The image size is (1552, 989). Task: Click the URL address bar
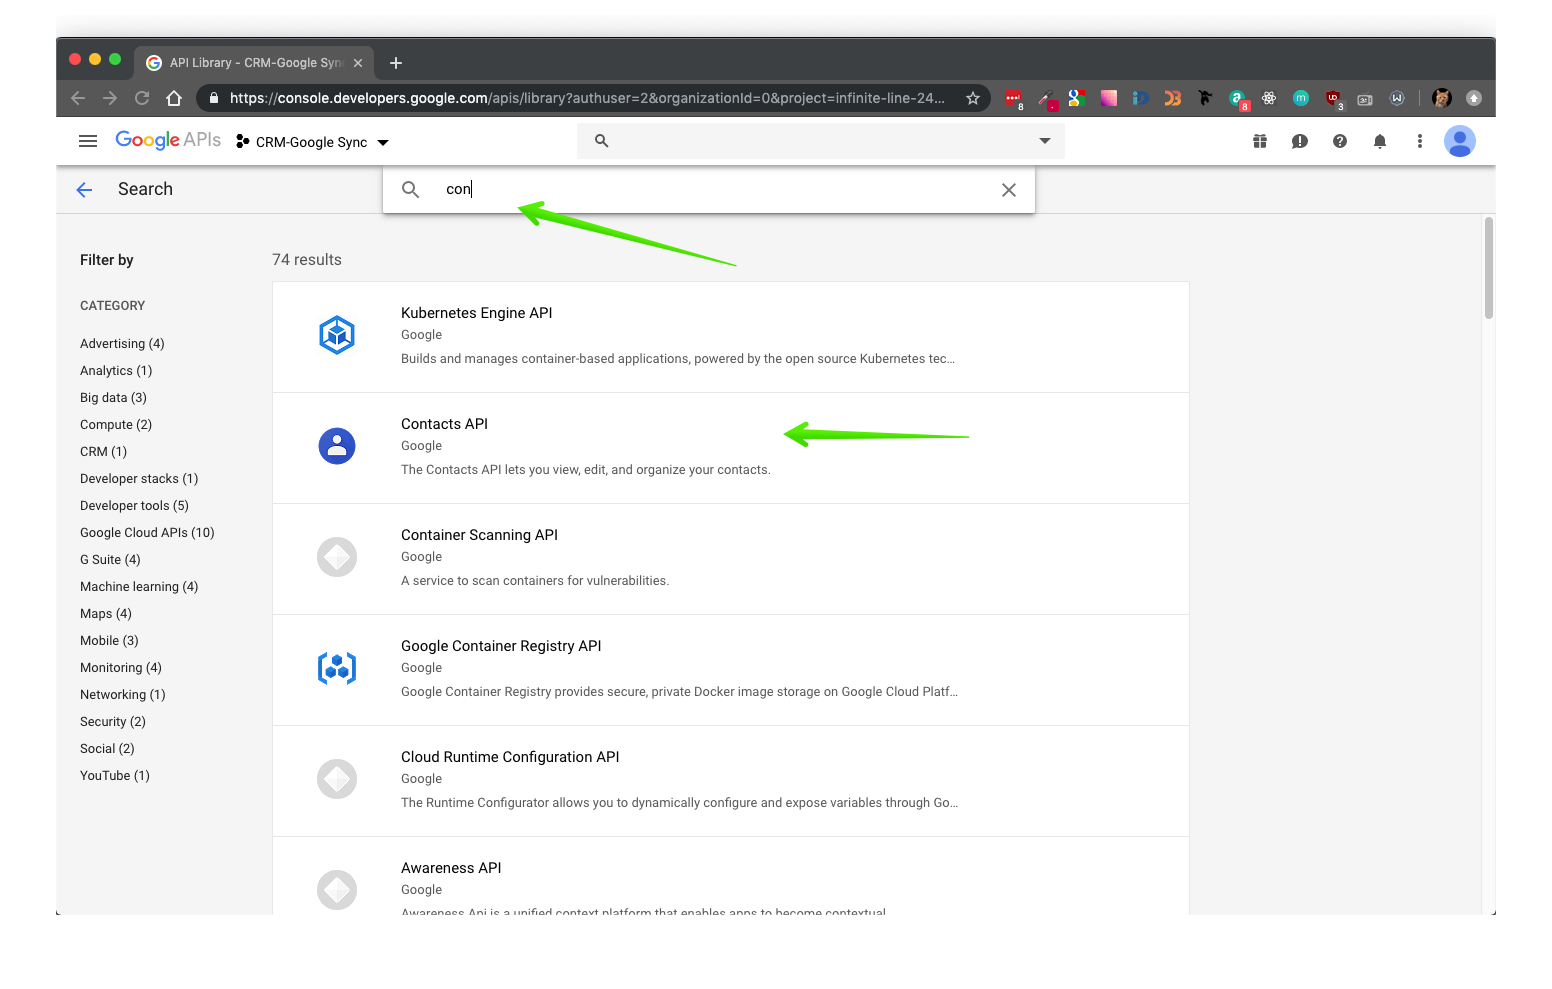586,98
